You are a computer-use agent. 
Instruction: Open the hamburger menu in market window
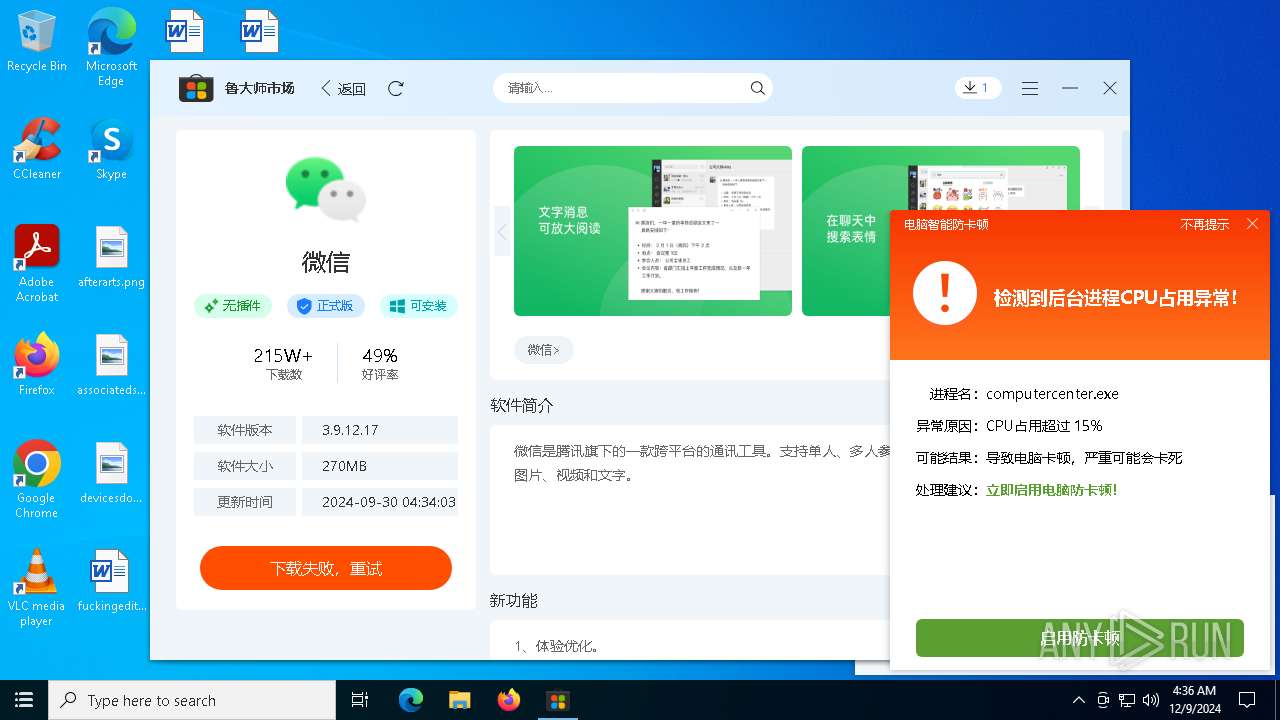click(x=1030, y=88)
